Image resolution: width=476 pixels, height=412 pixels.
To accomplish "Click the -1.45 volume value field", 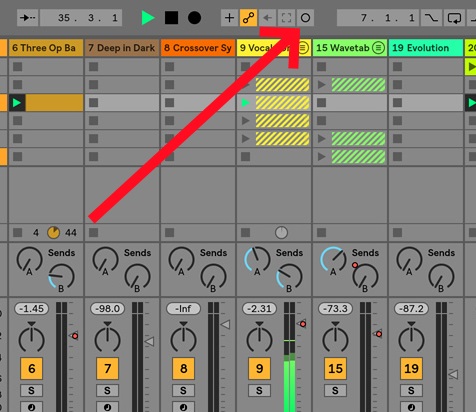I will tap(31, 309).
